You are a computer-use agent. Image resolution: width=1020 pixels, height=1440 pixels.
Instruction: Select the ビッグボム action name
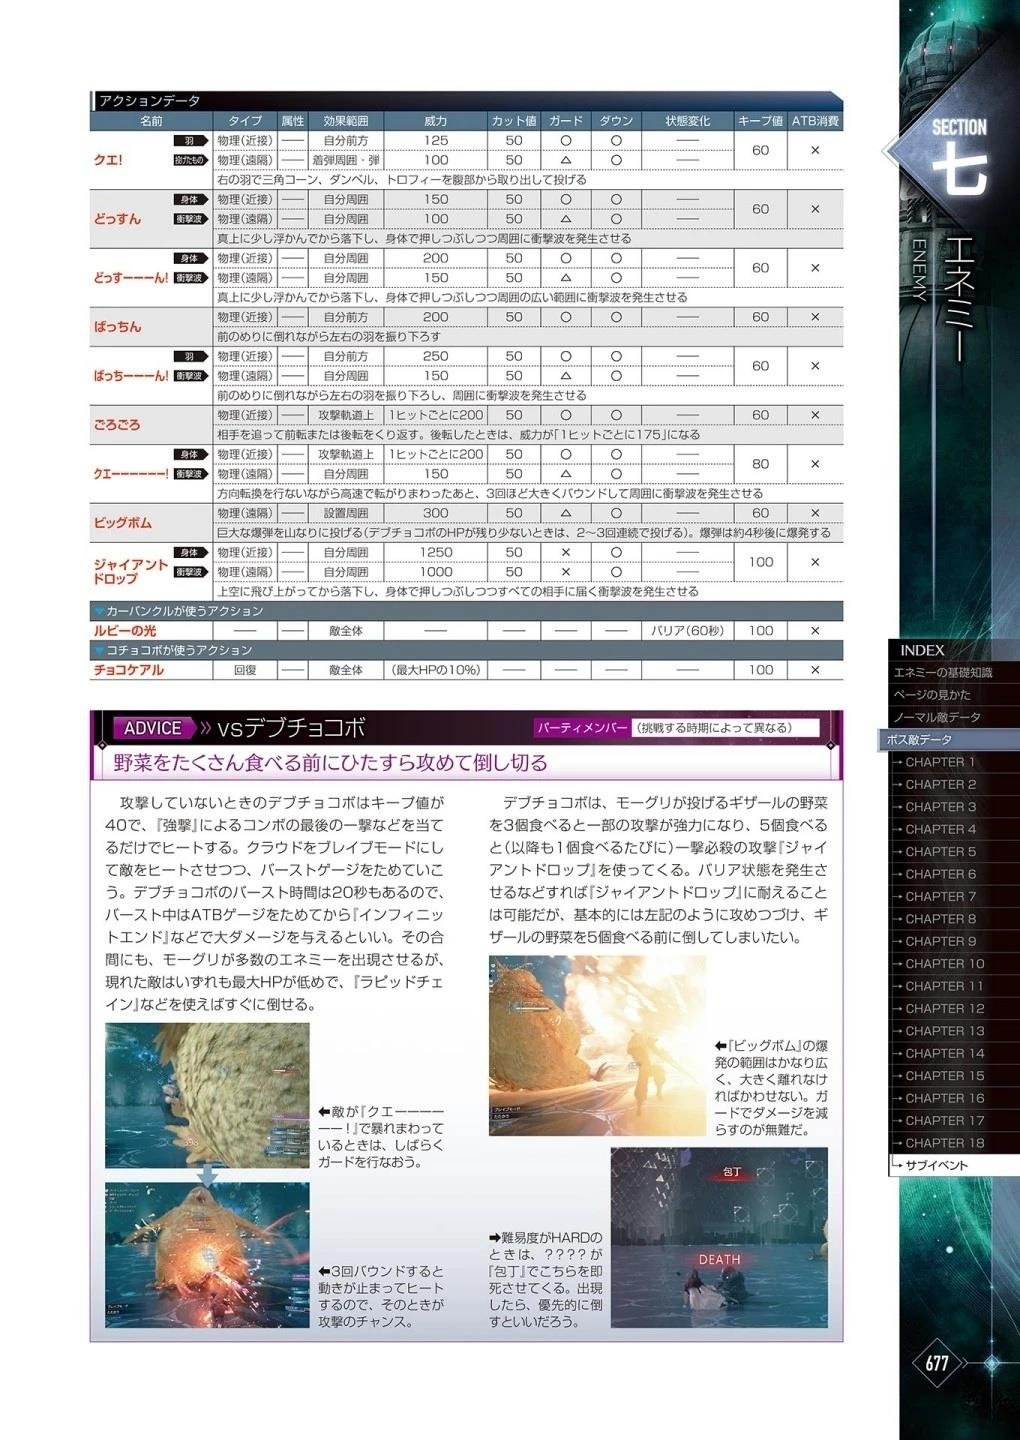pos(123,523)
